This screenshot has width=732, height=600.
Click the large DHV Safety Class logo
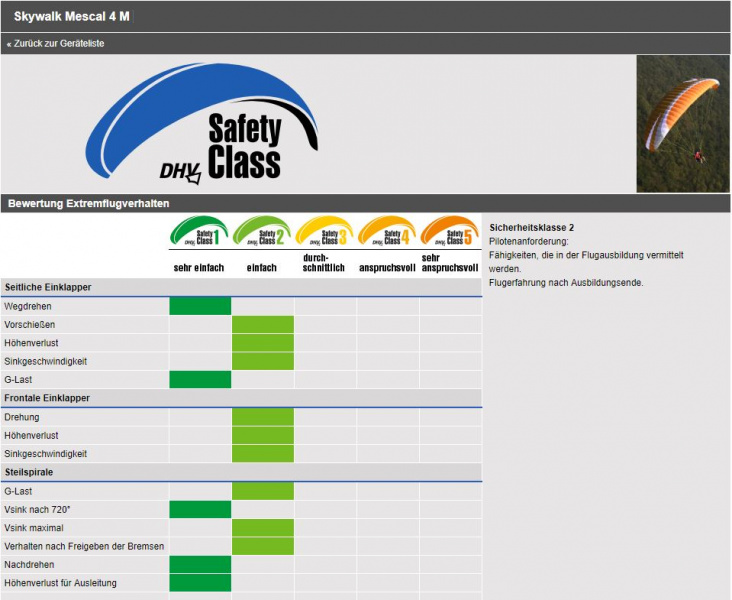pos(202,124)
